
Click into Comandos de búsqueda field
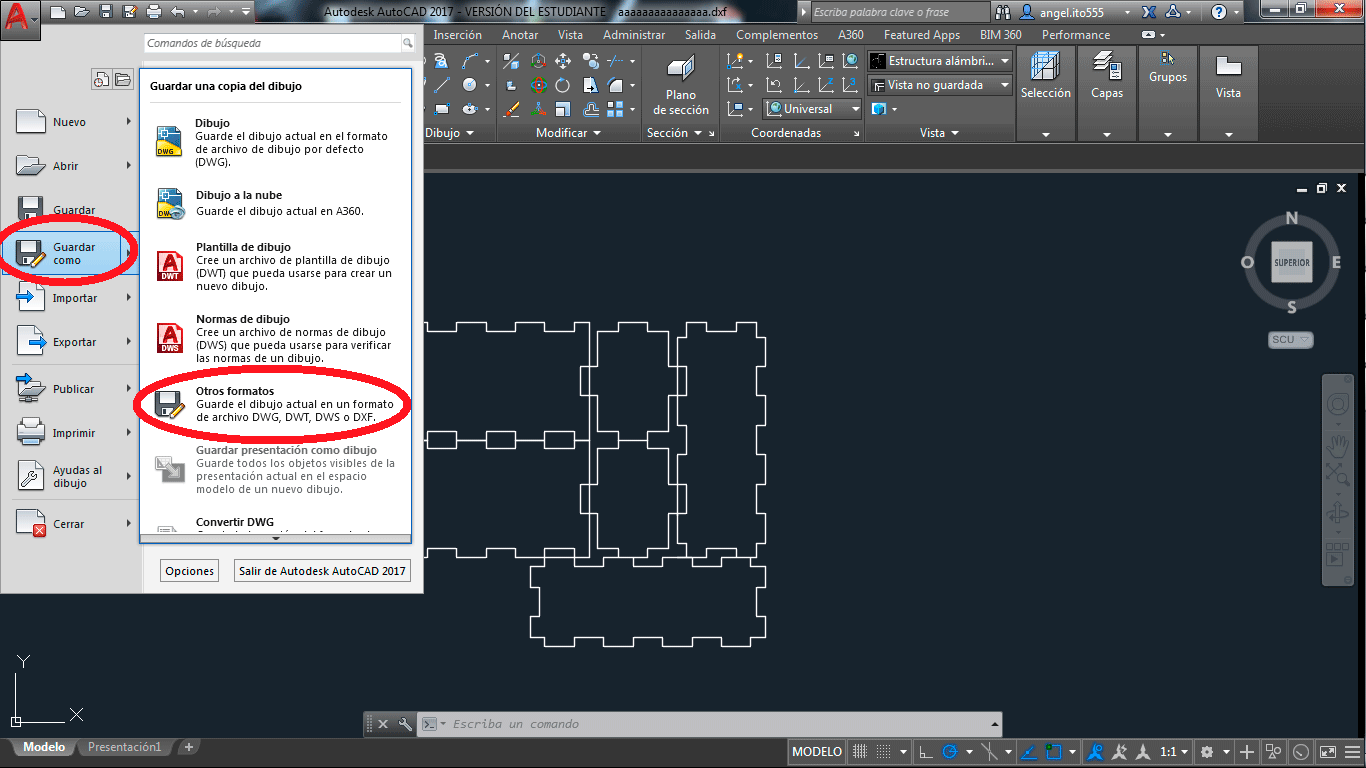click(273, 44)
